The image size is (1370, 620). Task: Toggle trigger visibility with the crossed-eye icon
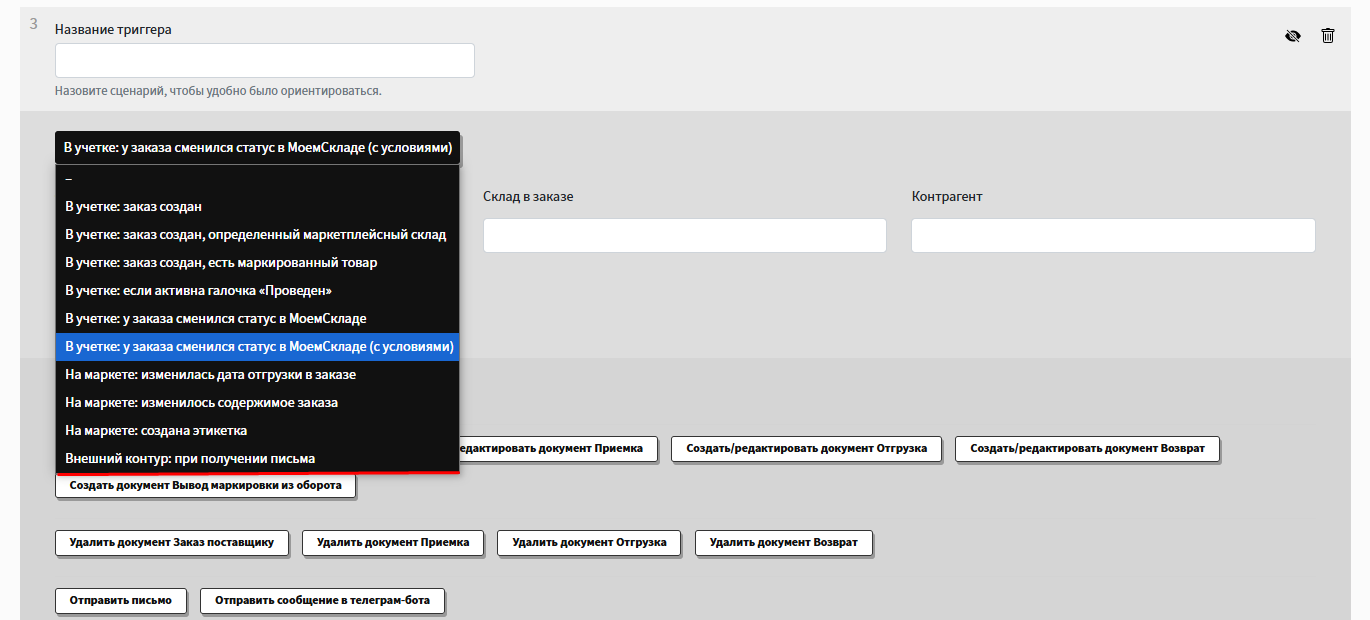point(1293,36)
